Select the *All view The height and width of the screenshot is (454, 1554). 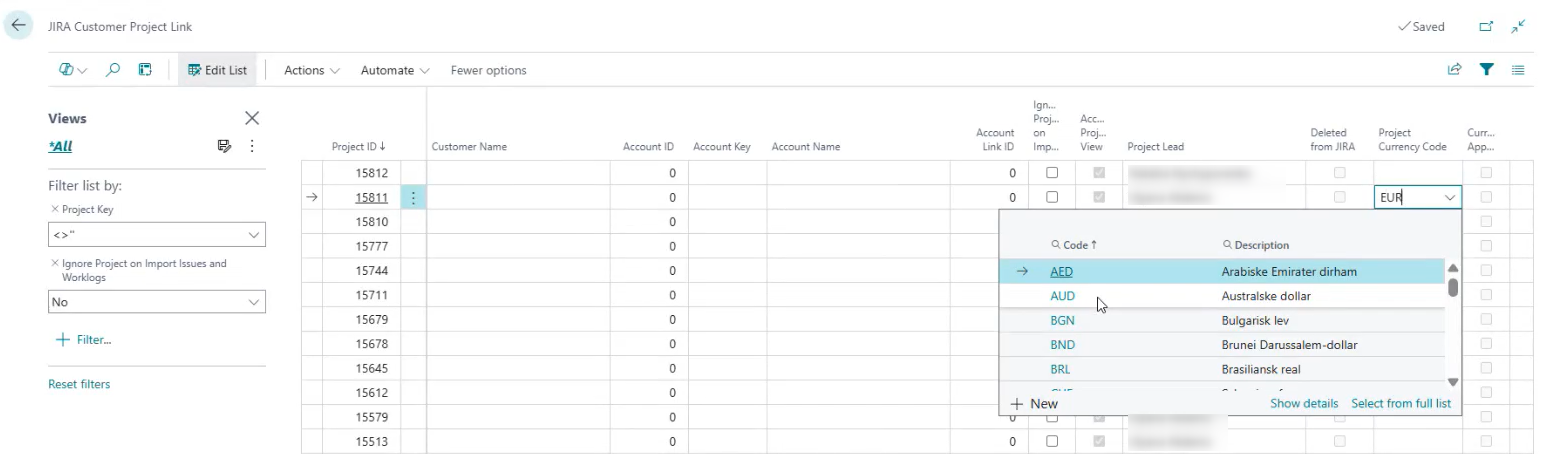(x=60, y=147)
